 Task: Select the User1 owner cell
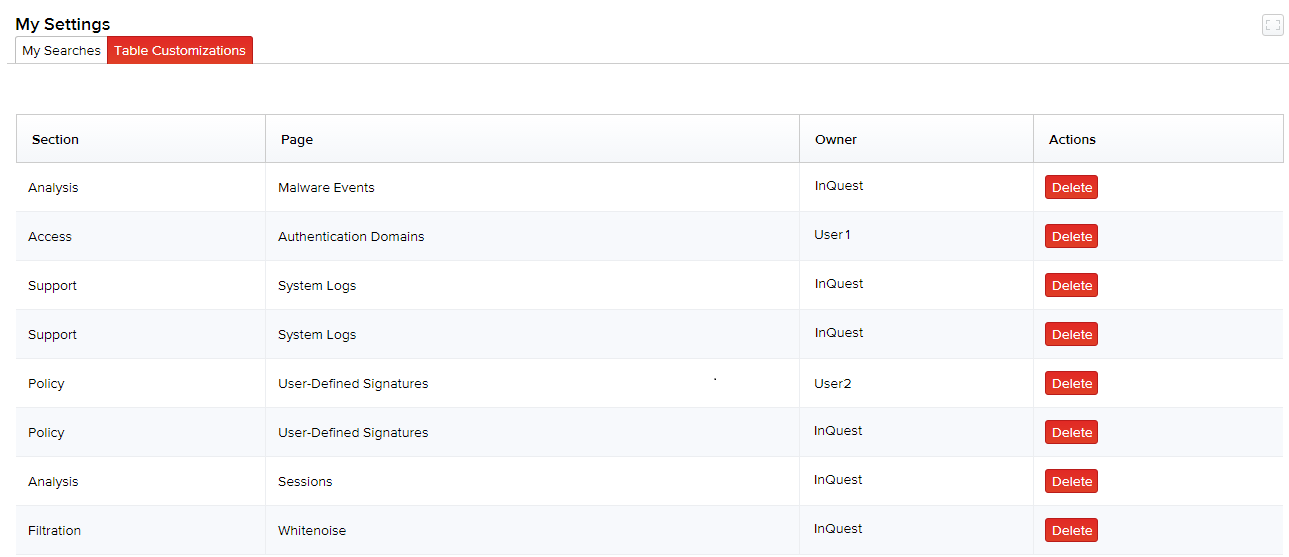pyautogui.click(x=832, y=235)
